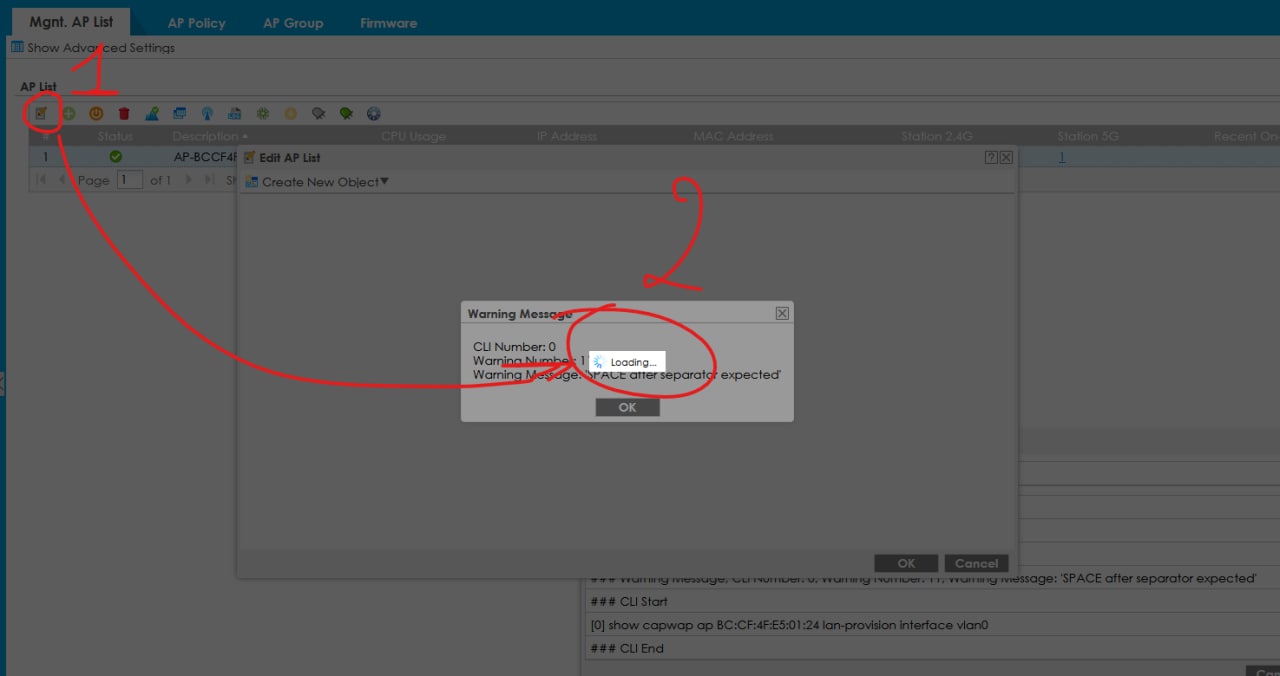Image resolution: width=1280 pixels, height=676 pixels.
Task: Open the Mgnt. AP List tab
Action: [71, 21]
